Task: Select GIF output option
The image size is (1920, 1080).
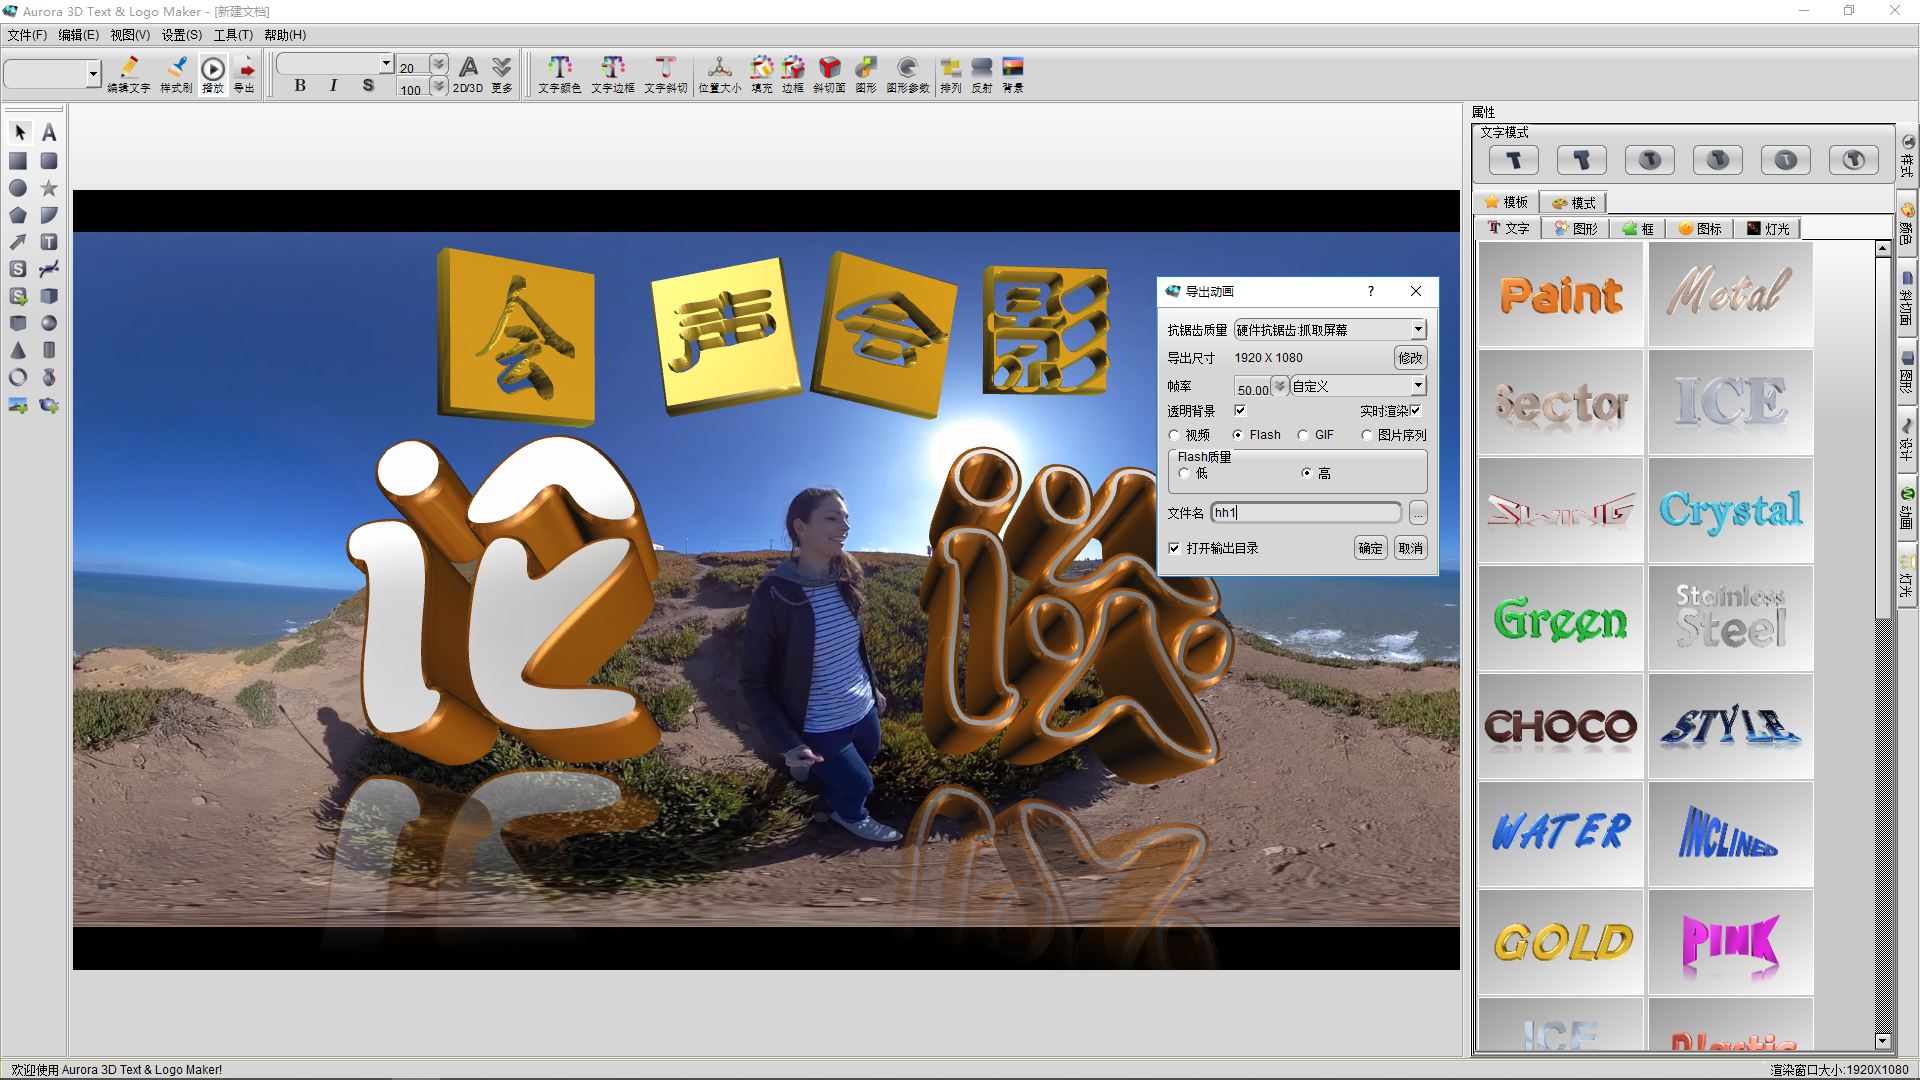Action: point(1303,435)
